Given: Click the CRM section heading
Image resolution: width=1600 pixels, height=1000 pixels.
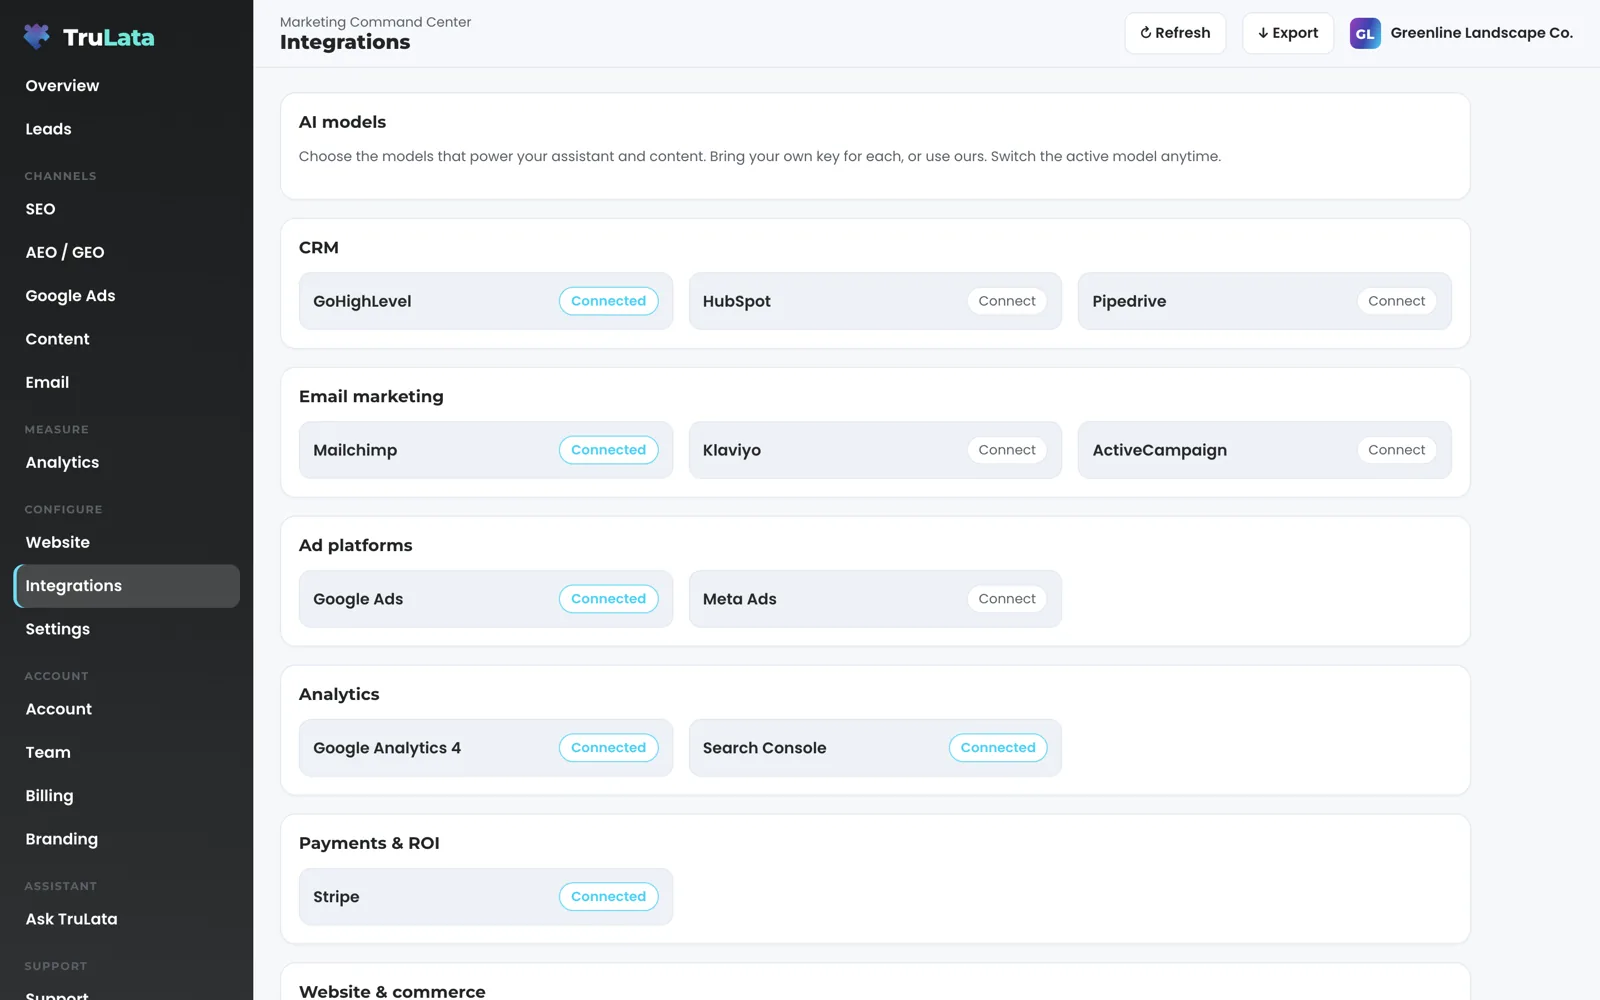Looking at the screenshot, I should point(319,247).
